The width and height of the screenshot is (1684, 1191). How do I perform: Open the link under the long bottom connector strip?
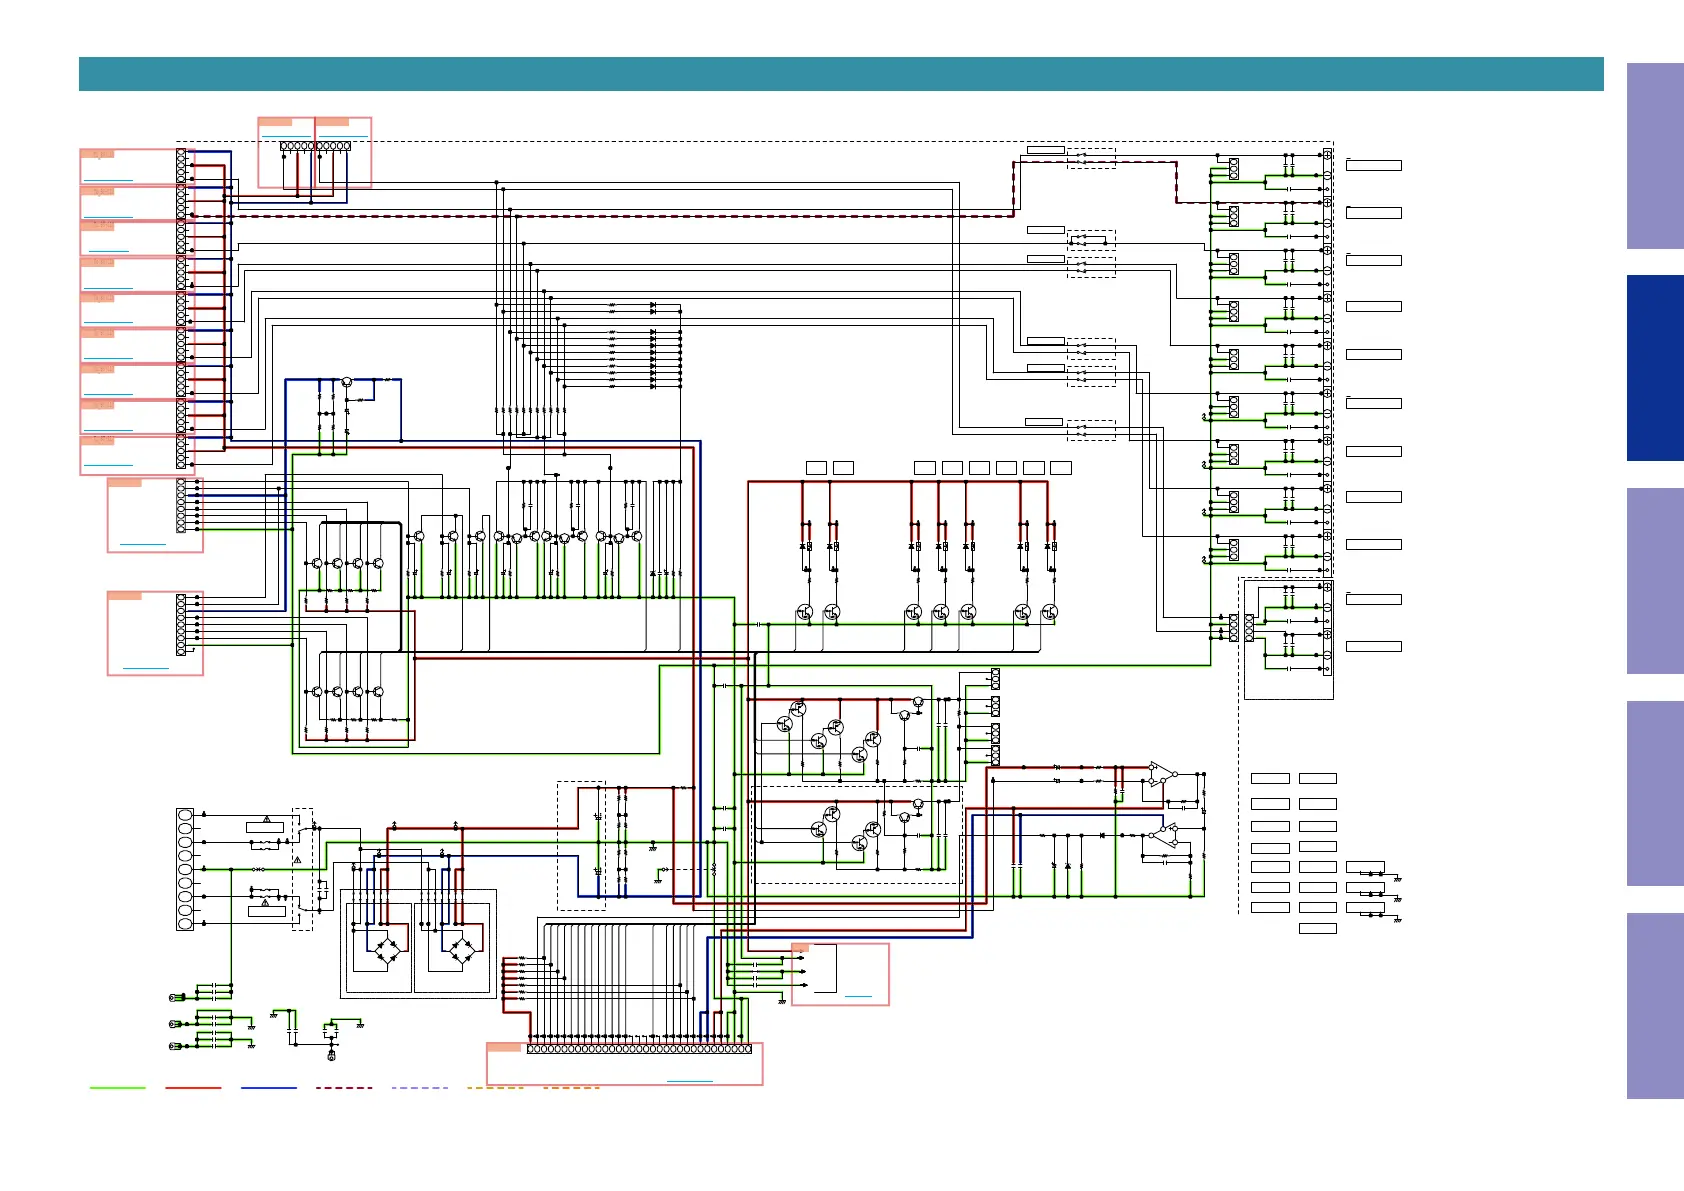(690, 1080)
